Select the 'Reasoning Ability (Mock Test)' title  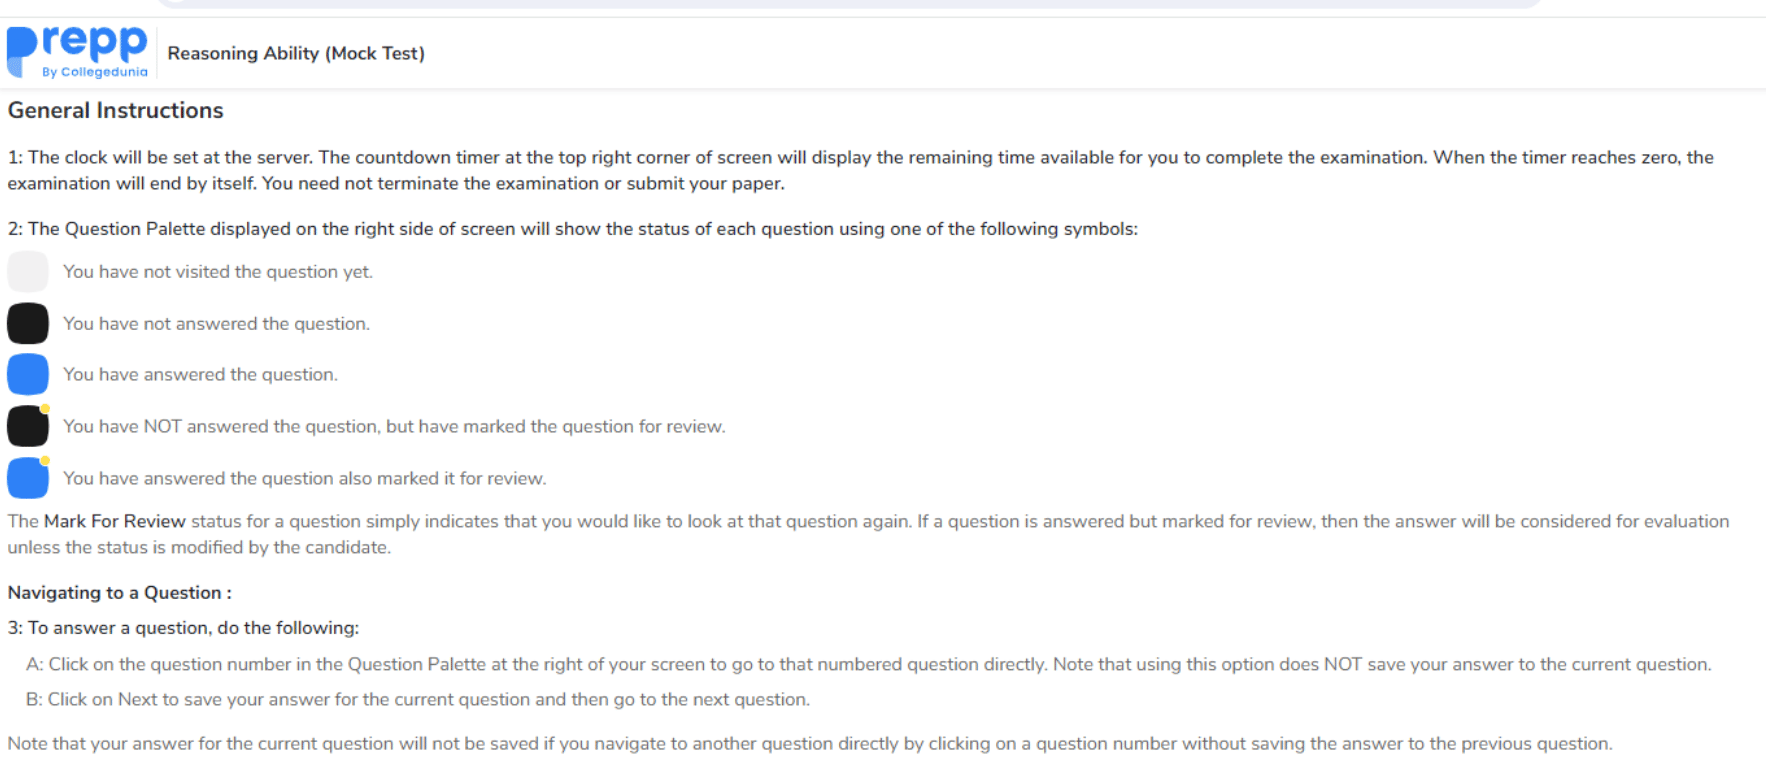coord(296,53)
